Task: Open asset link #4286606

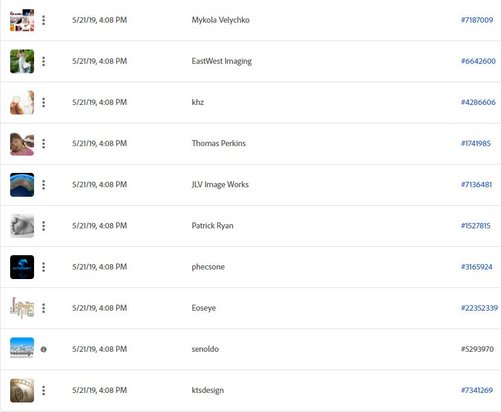Action: 478,102
